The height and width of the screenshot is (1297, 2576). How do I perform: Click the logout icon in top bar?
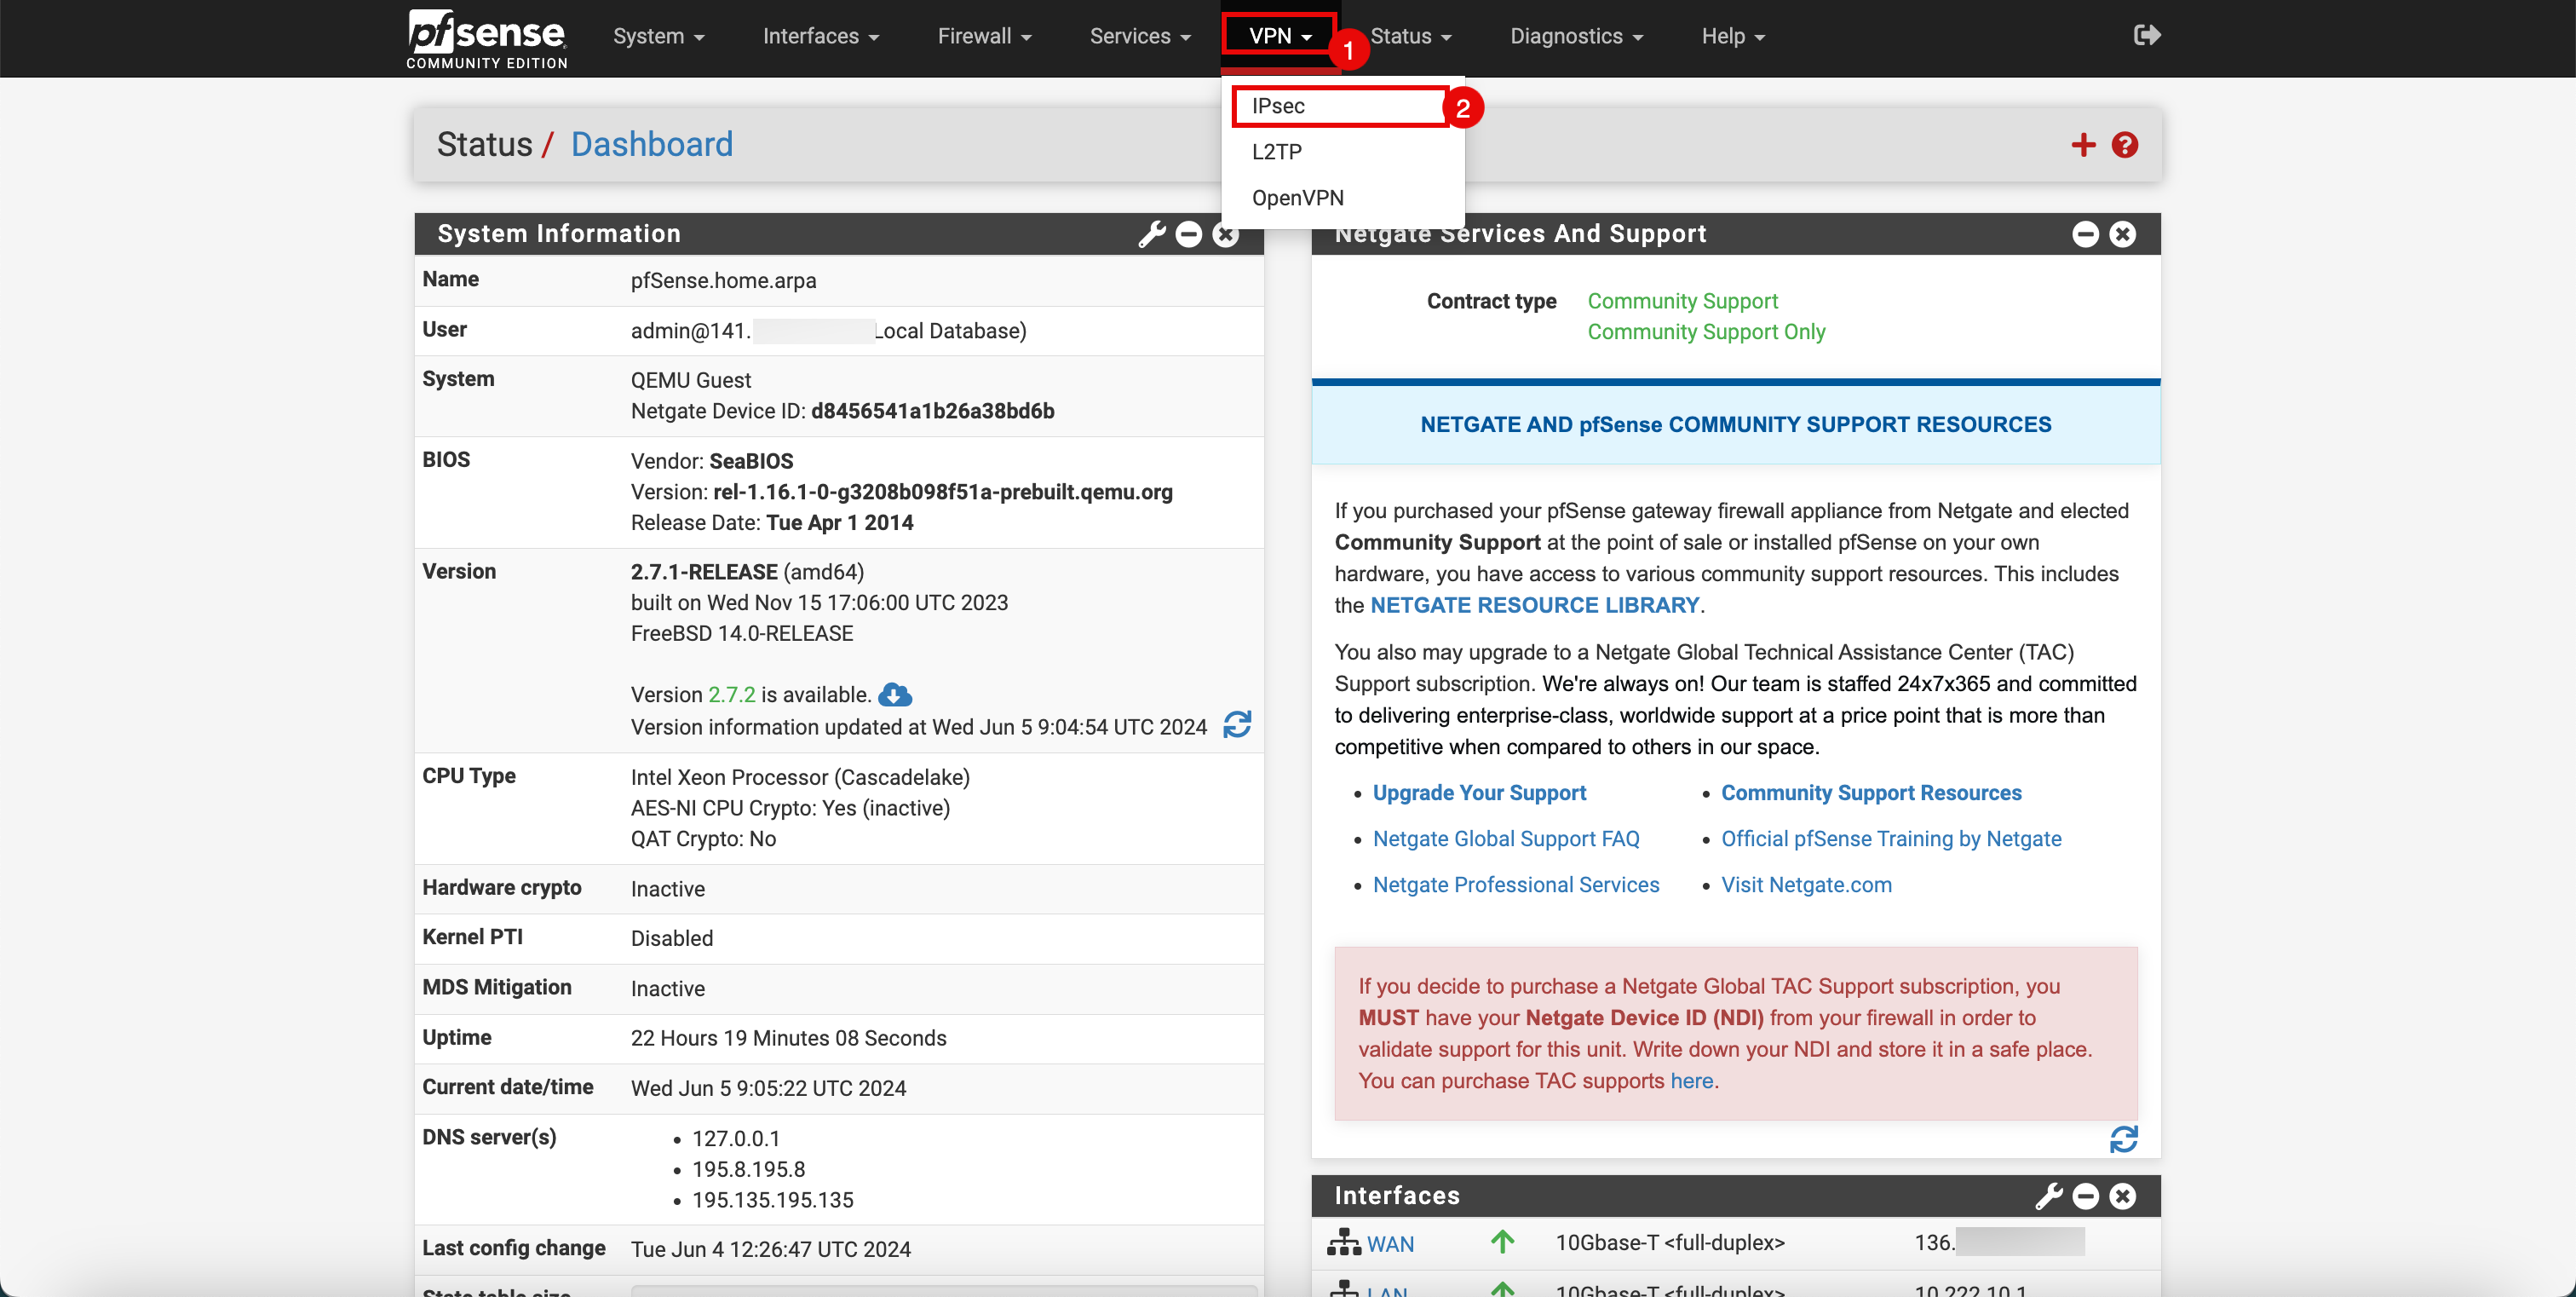coord(2146,36)
